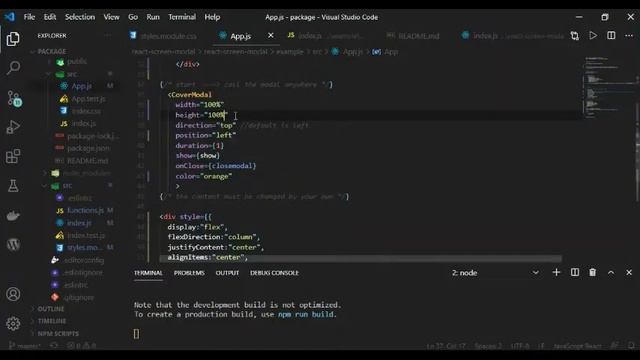The width and height of the screenshot is (640, 360).
Task: Click the JavaScript React language mode
Action: (x=578, y=346)
